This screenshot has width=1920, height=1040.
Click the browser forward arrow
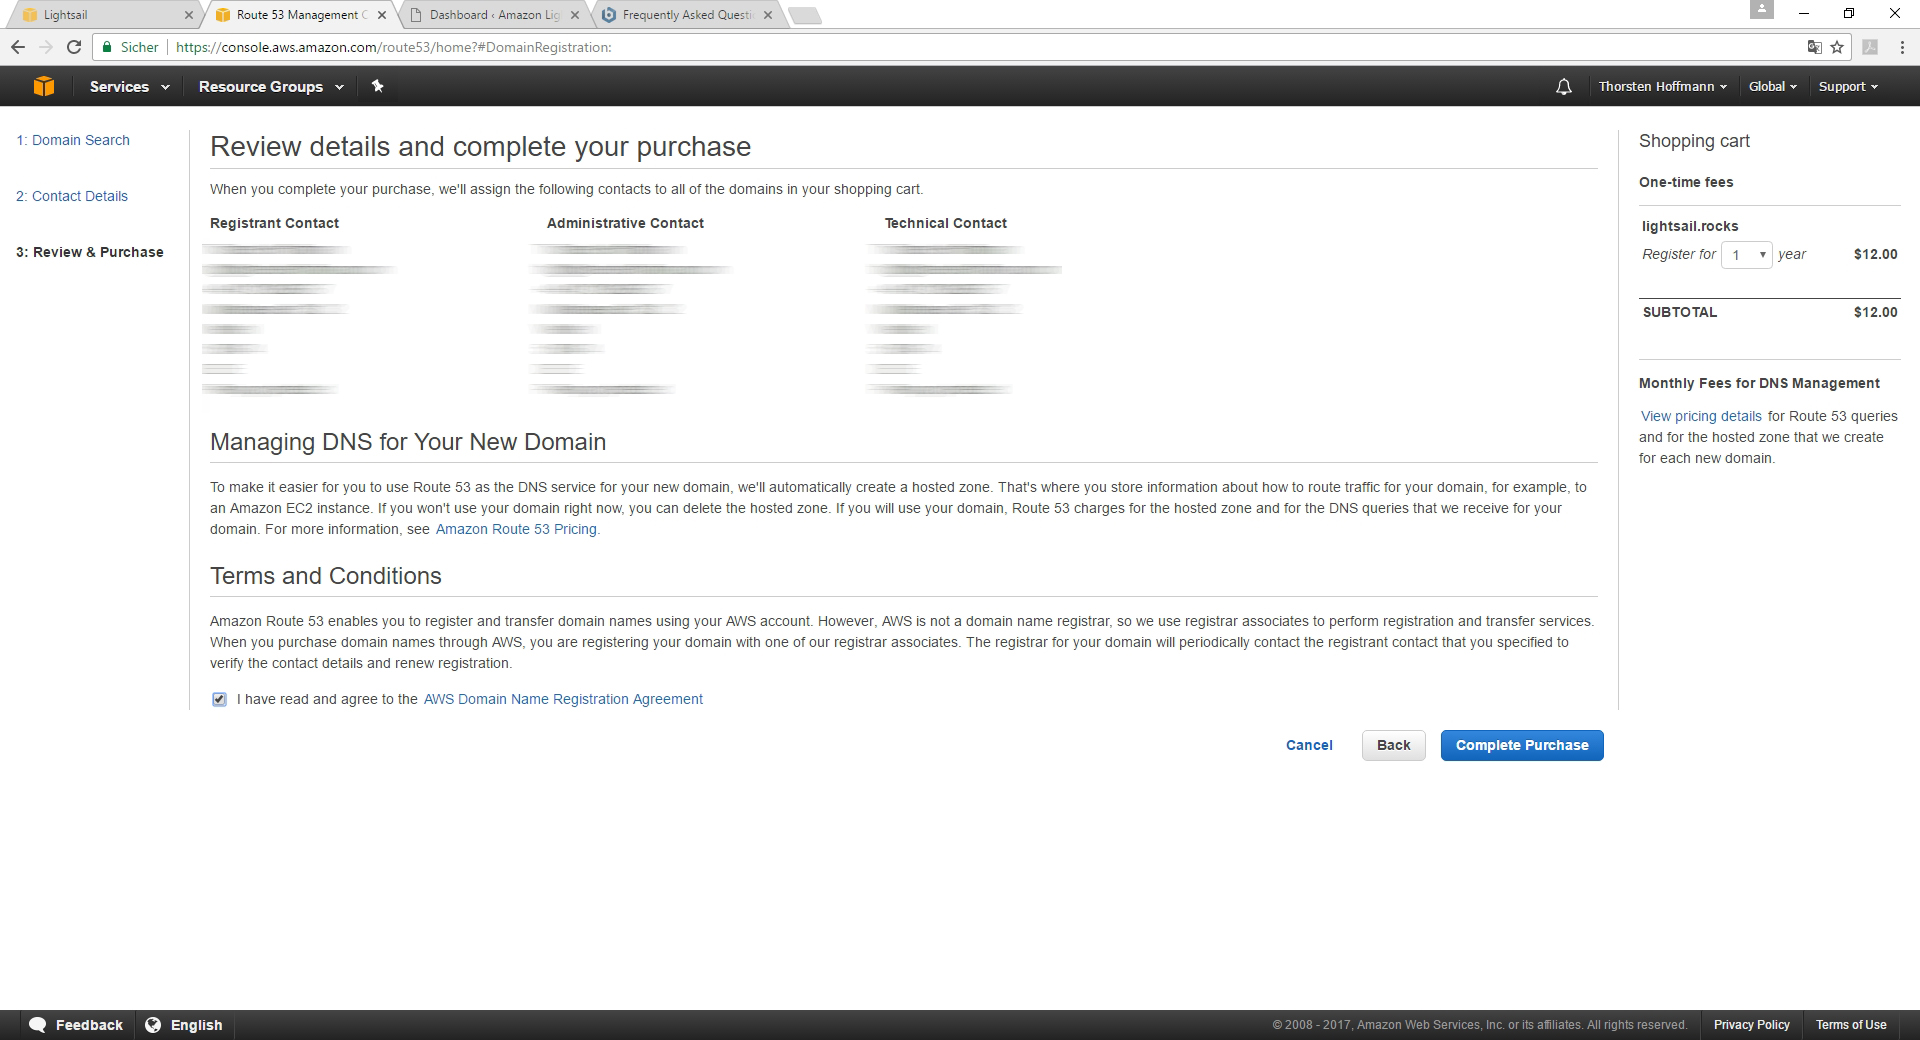pos(46,47)
